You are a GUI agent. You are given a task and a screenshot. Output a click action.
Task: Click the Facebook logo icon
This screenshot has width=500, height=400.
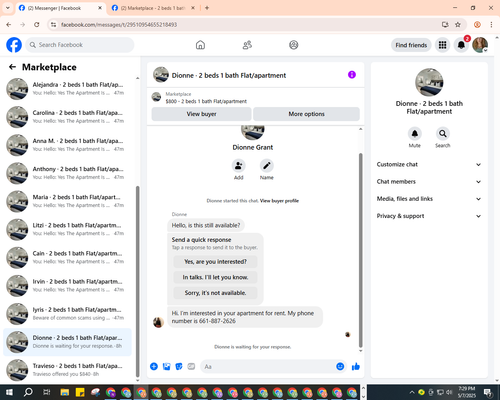[x=14, y=45]
